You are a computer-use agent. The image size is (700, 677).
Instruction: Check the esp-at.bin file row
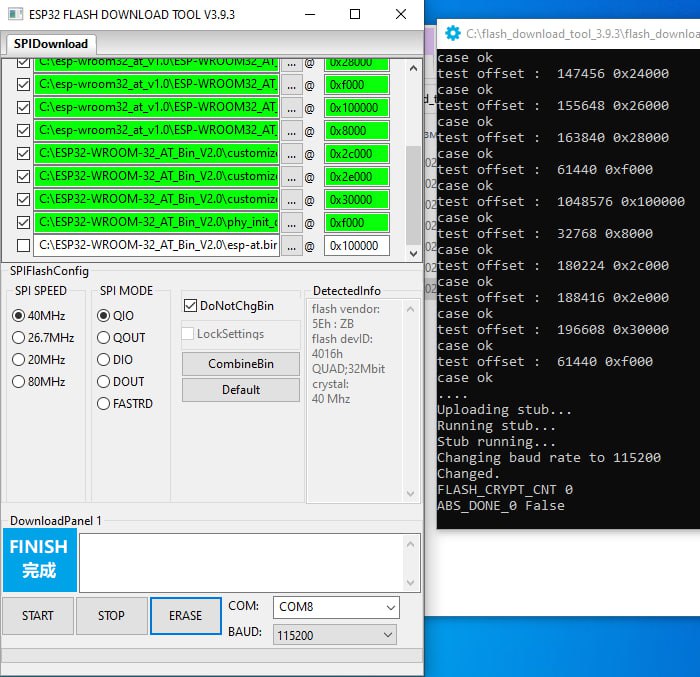click(x=23, y=246)
